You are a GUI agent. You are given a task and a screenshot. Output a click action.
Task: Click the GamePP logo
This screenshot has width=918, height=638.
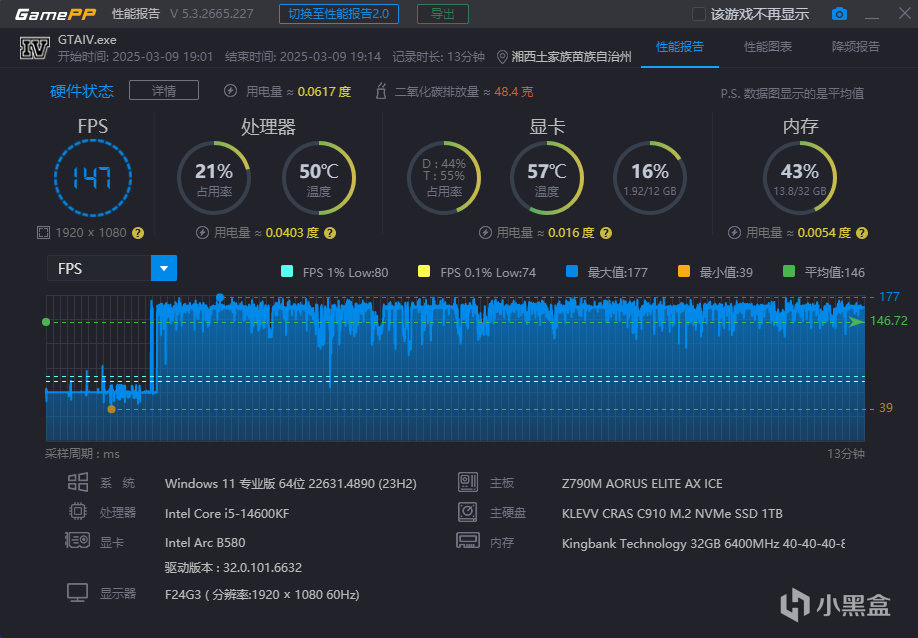pyautogui.click(x=55, y=14)
